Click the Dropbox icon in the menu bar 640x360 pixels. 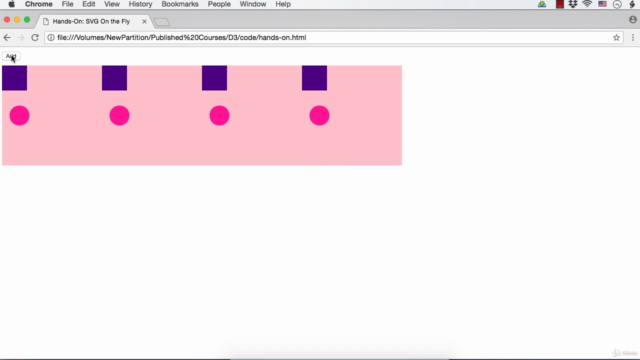[x=573, y=4]
